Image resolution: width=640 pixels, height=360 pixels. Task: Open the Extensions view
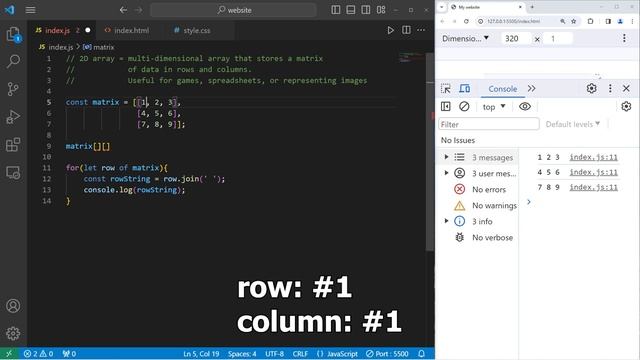(x=13, y=144)
